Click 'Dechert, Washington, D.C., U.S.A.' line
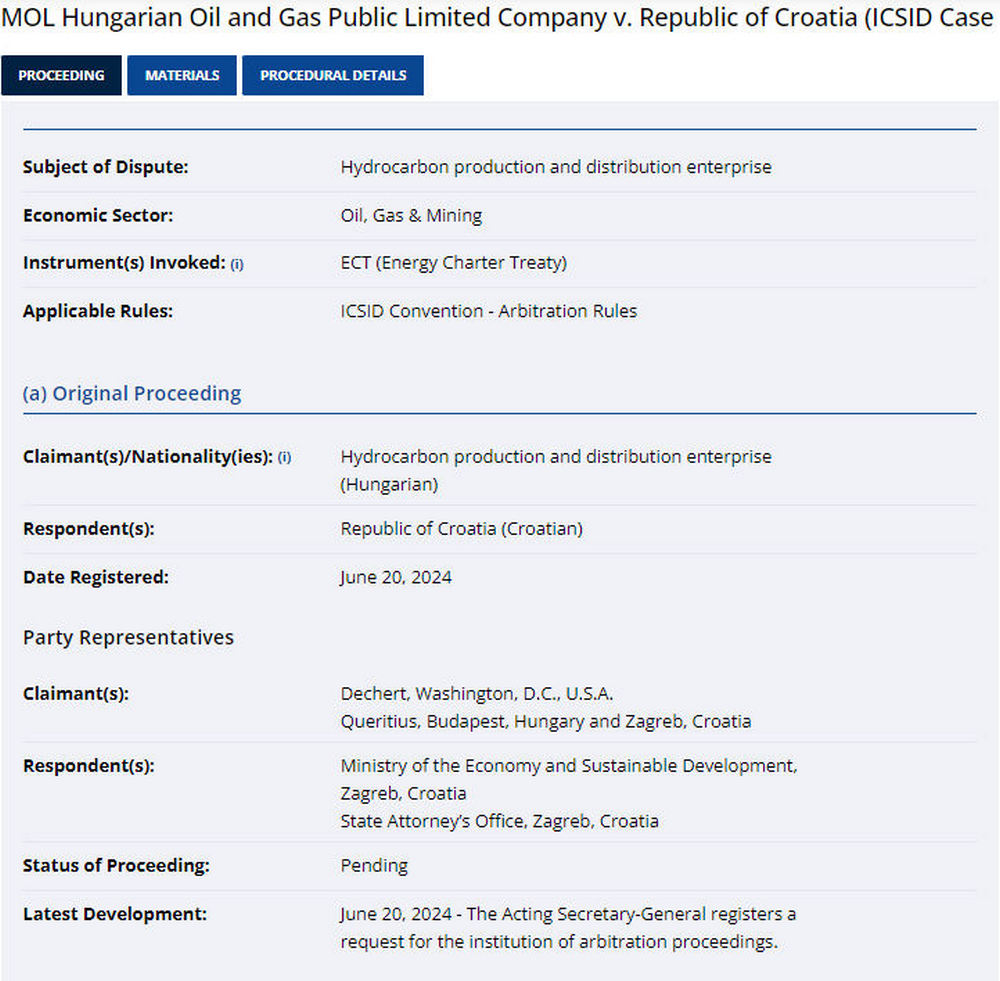Image resolution: width=1000 pixels, height=981 pixels. (x=477, y=694)
